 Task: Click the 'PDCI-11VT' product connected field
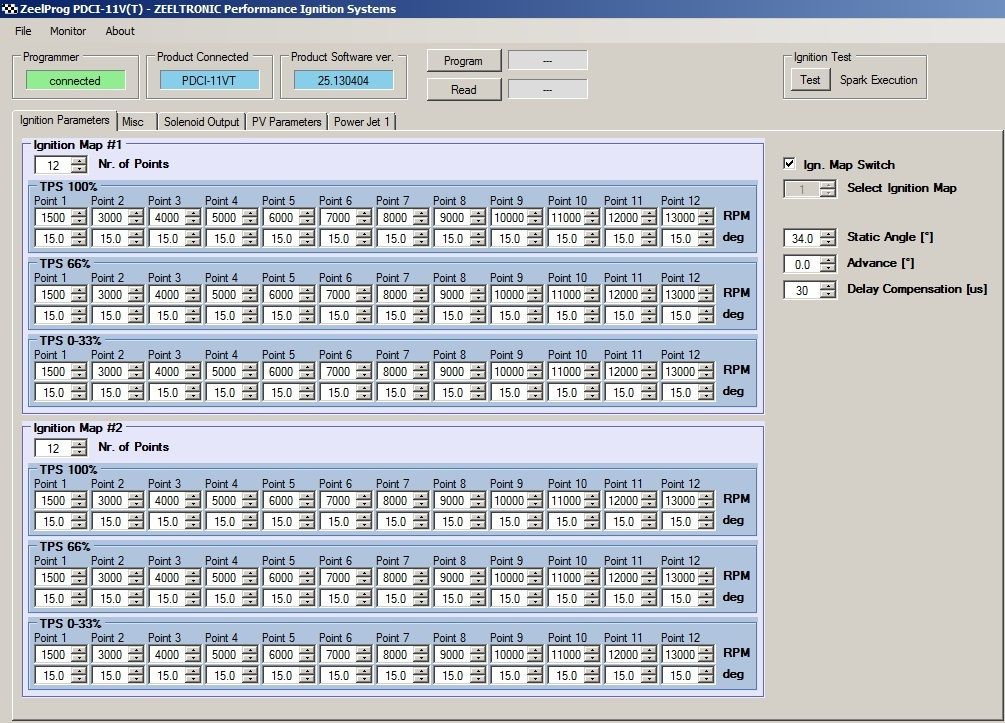click(x=209, y=81)
